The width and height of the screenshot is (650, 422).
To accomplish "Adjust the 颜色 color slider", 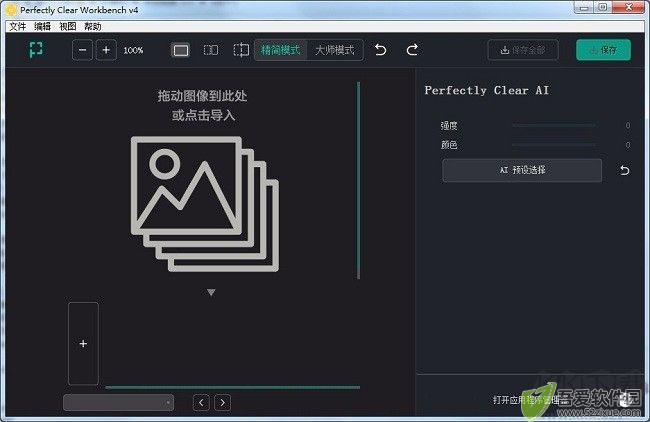I will [x=554, y=144].
